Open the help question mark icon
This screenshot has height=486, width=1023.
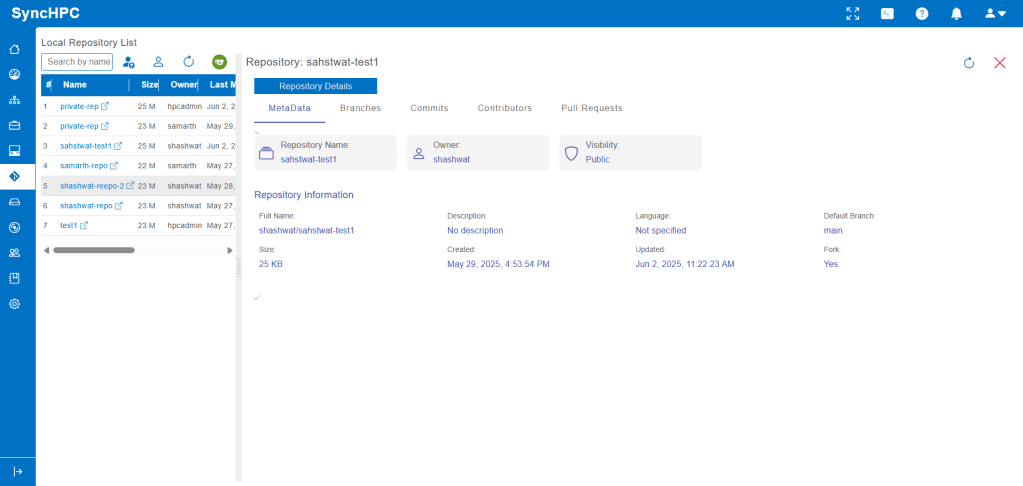922,13
